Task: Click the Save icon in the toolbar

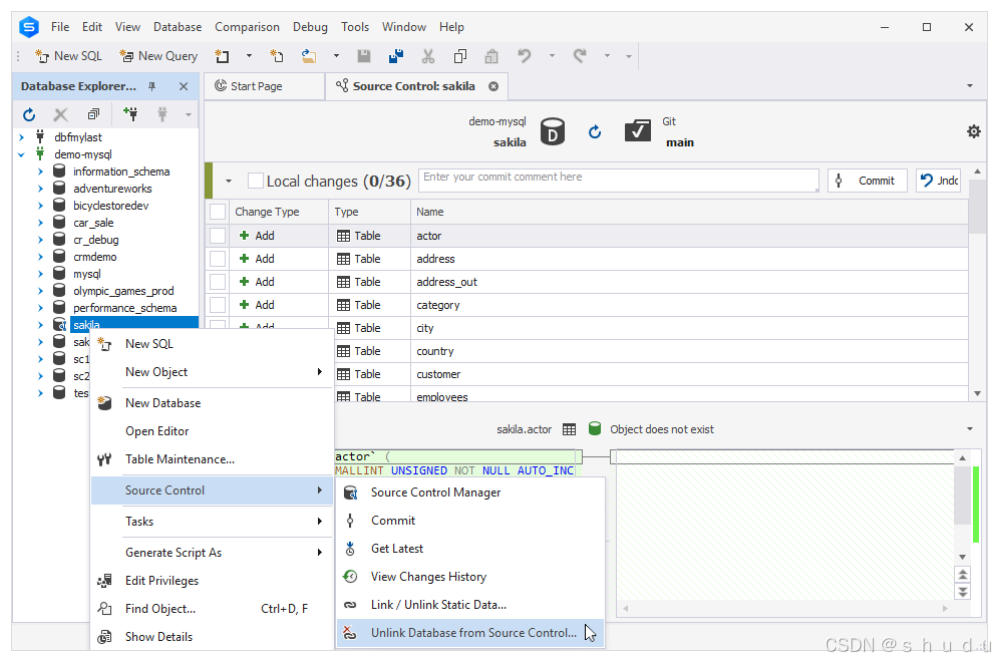Action: coord(363,56)
